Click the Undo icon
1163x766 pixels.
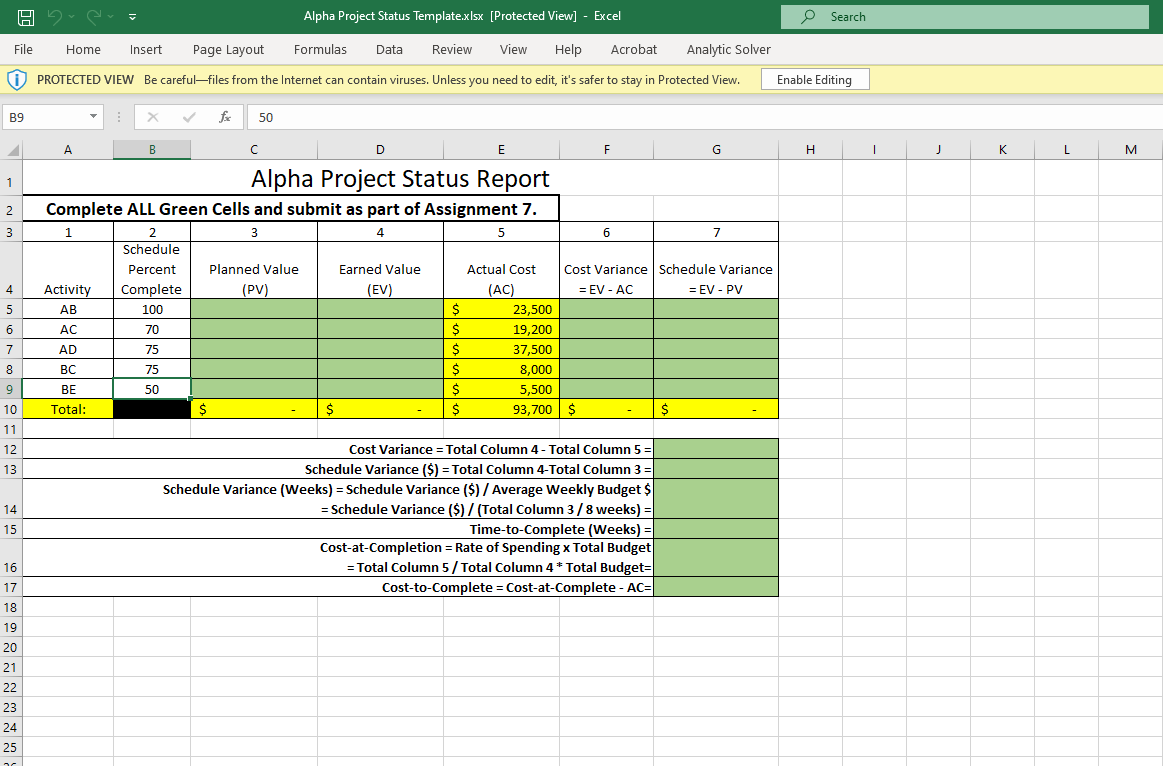click(57, 16)
